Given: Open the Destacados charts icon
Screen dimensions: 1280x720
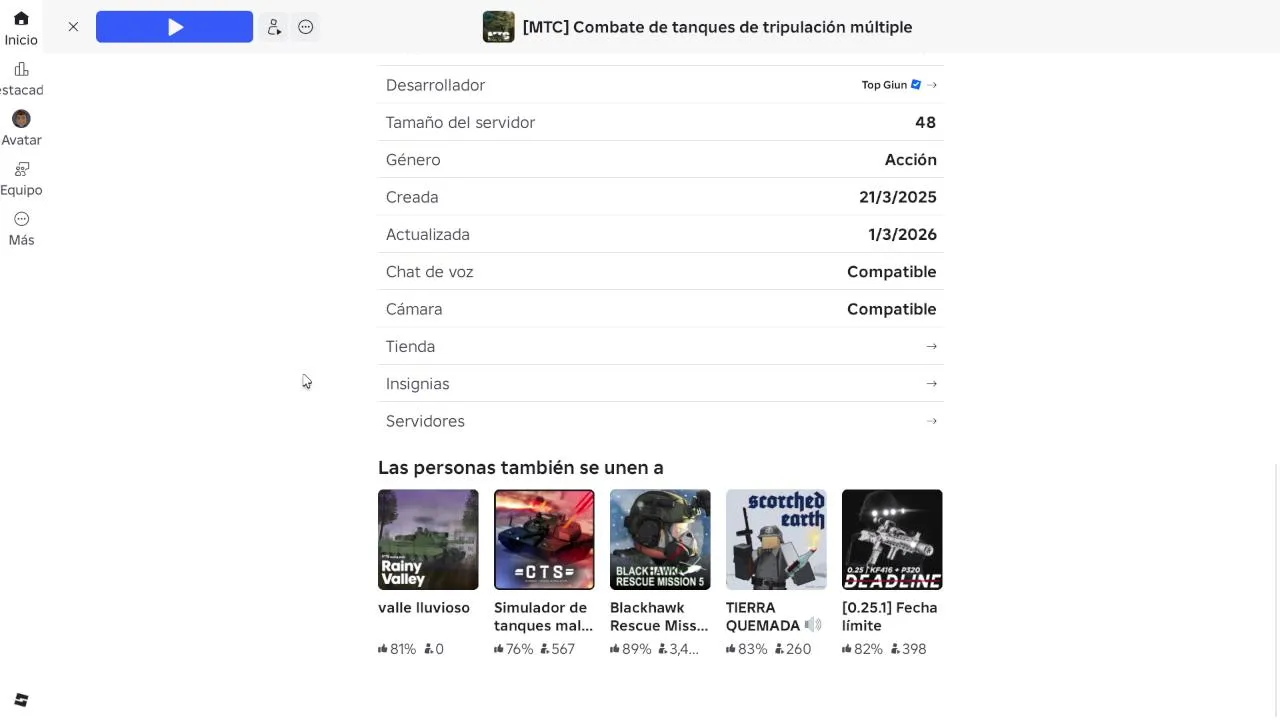Looking at the screenshot, I should coord(21,69).
